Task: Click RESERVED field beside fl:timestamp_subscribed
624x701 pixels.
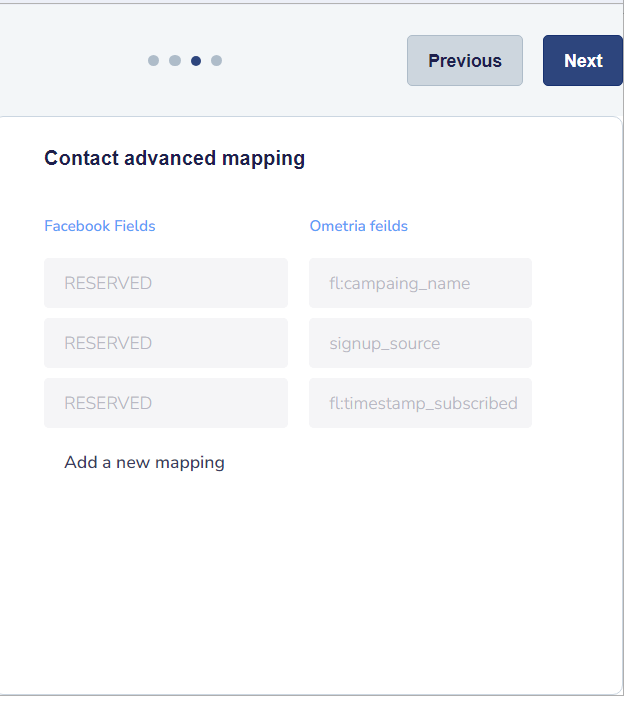Action: (x=166, y=403)
